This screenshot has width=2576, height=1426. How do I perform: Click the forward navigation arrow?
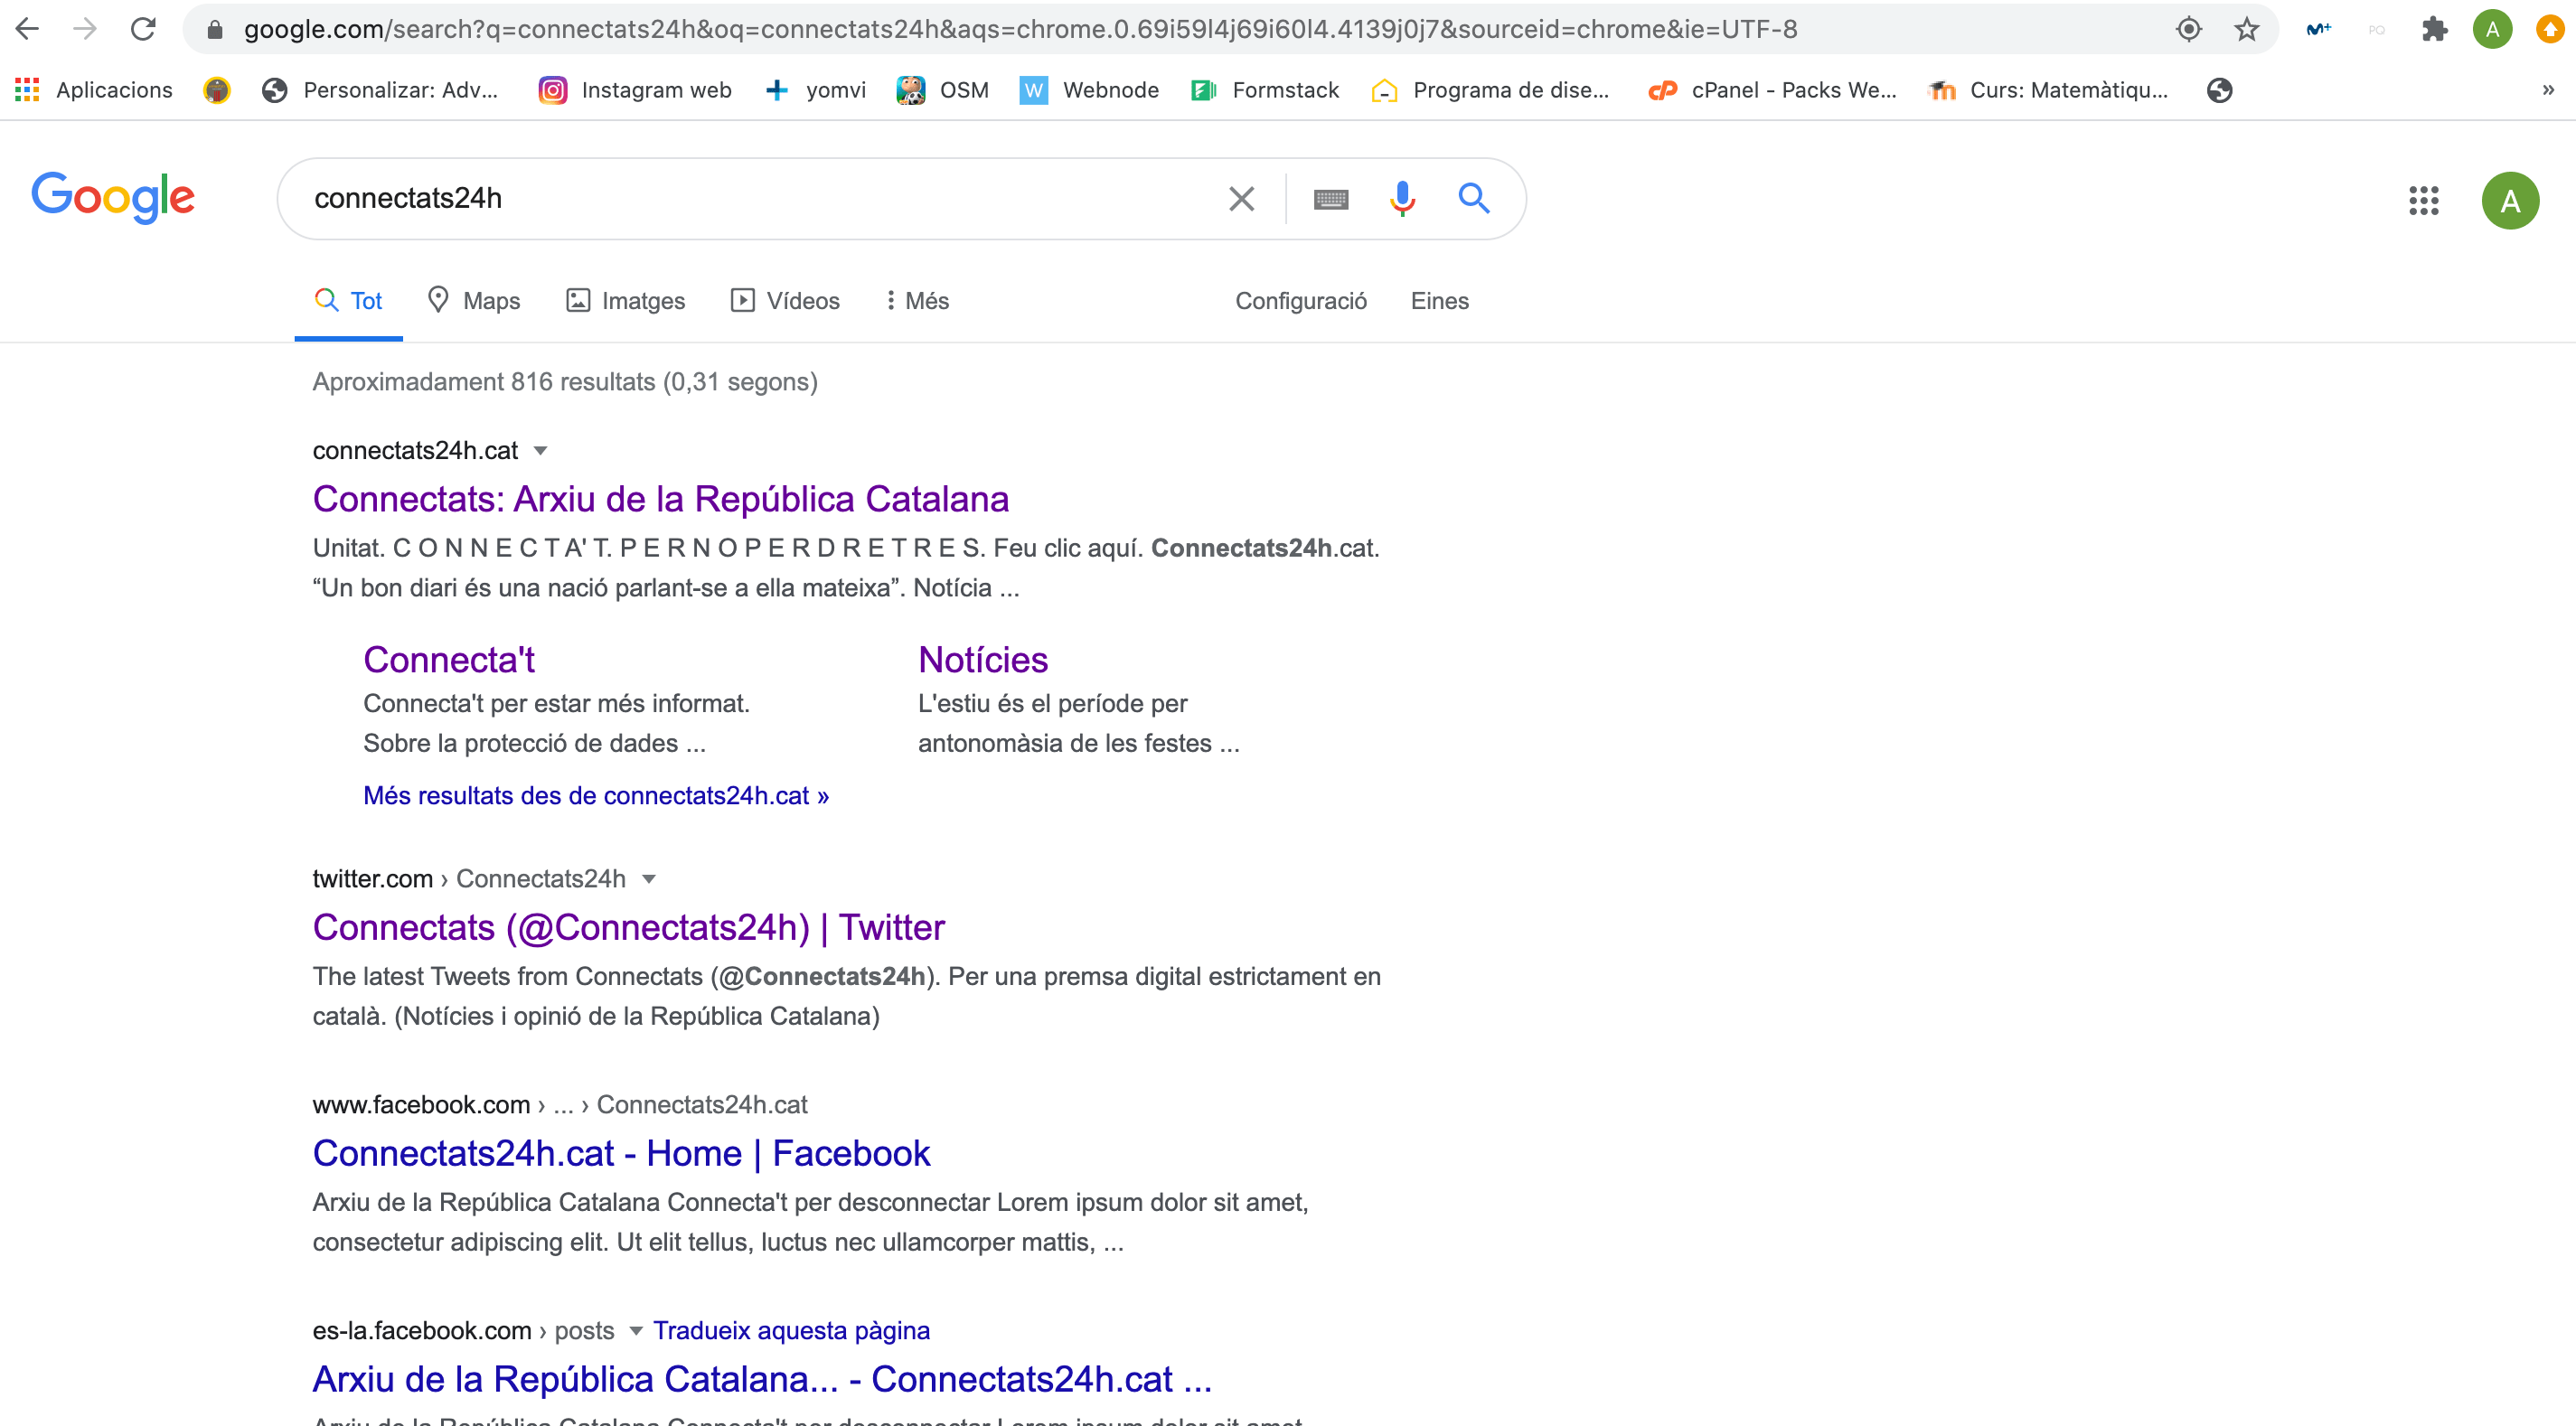85,29
